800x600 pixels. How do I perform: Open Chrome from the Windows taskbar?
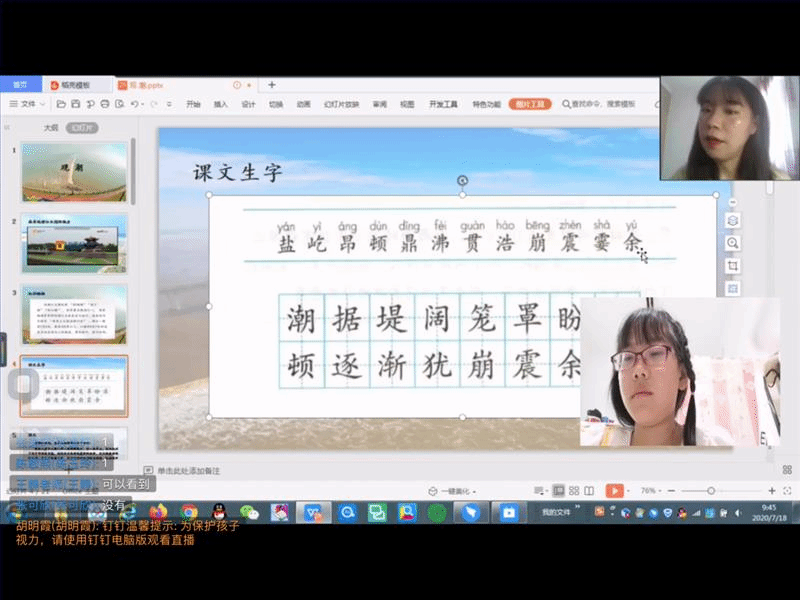[x=189, y=512]
